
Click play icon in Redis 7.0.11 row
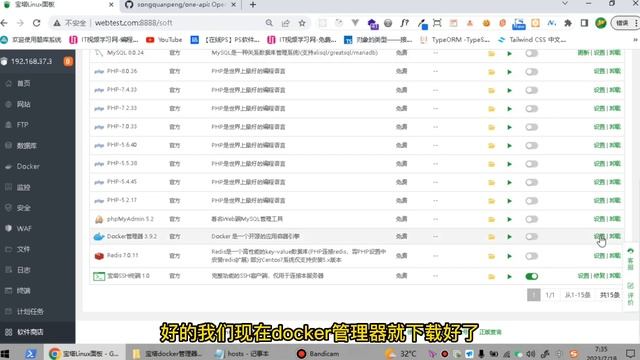(509, 256)
